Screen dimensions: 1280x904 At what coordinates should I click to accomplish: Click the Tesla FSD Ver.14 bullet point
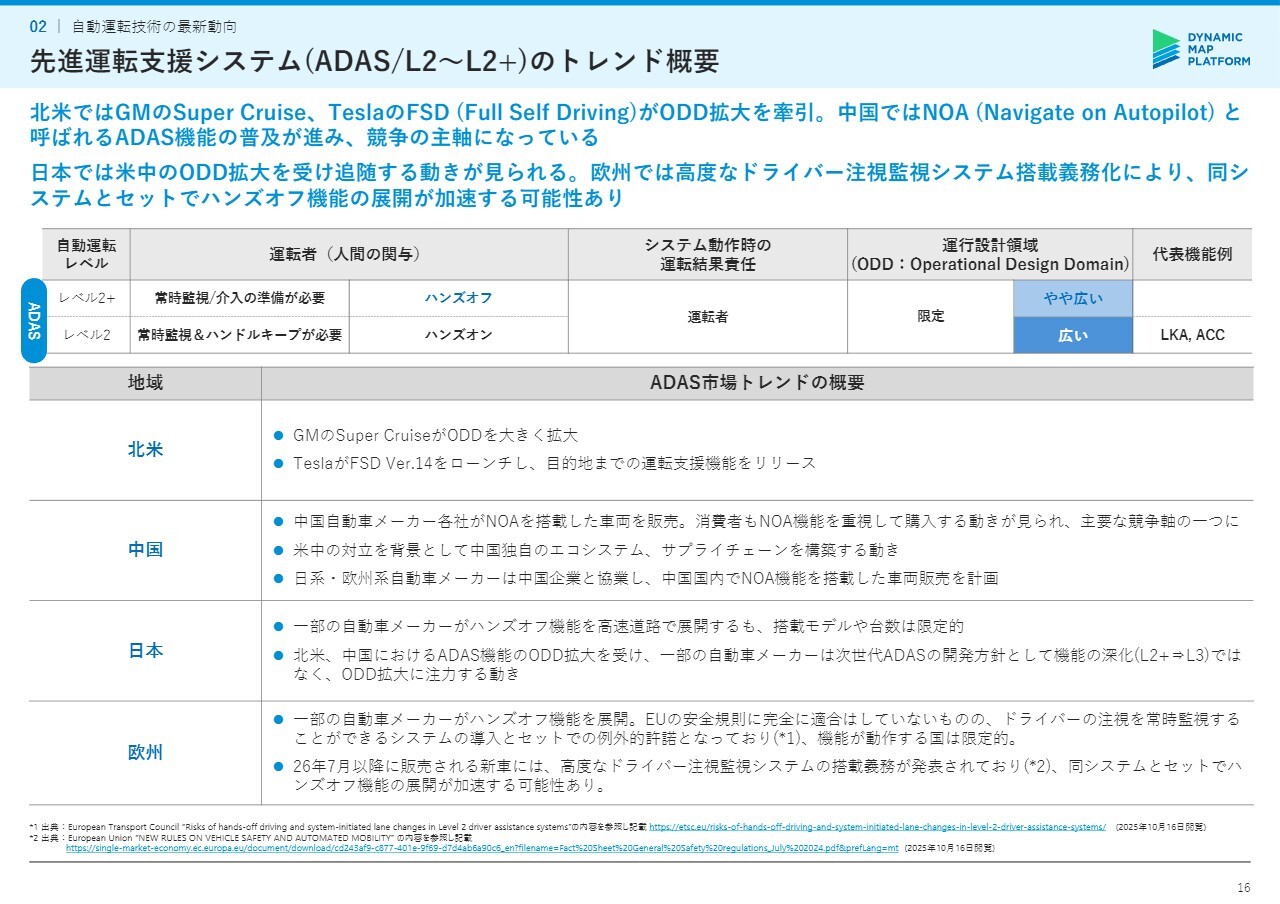click(x=554, y=463)
